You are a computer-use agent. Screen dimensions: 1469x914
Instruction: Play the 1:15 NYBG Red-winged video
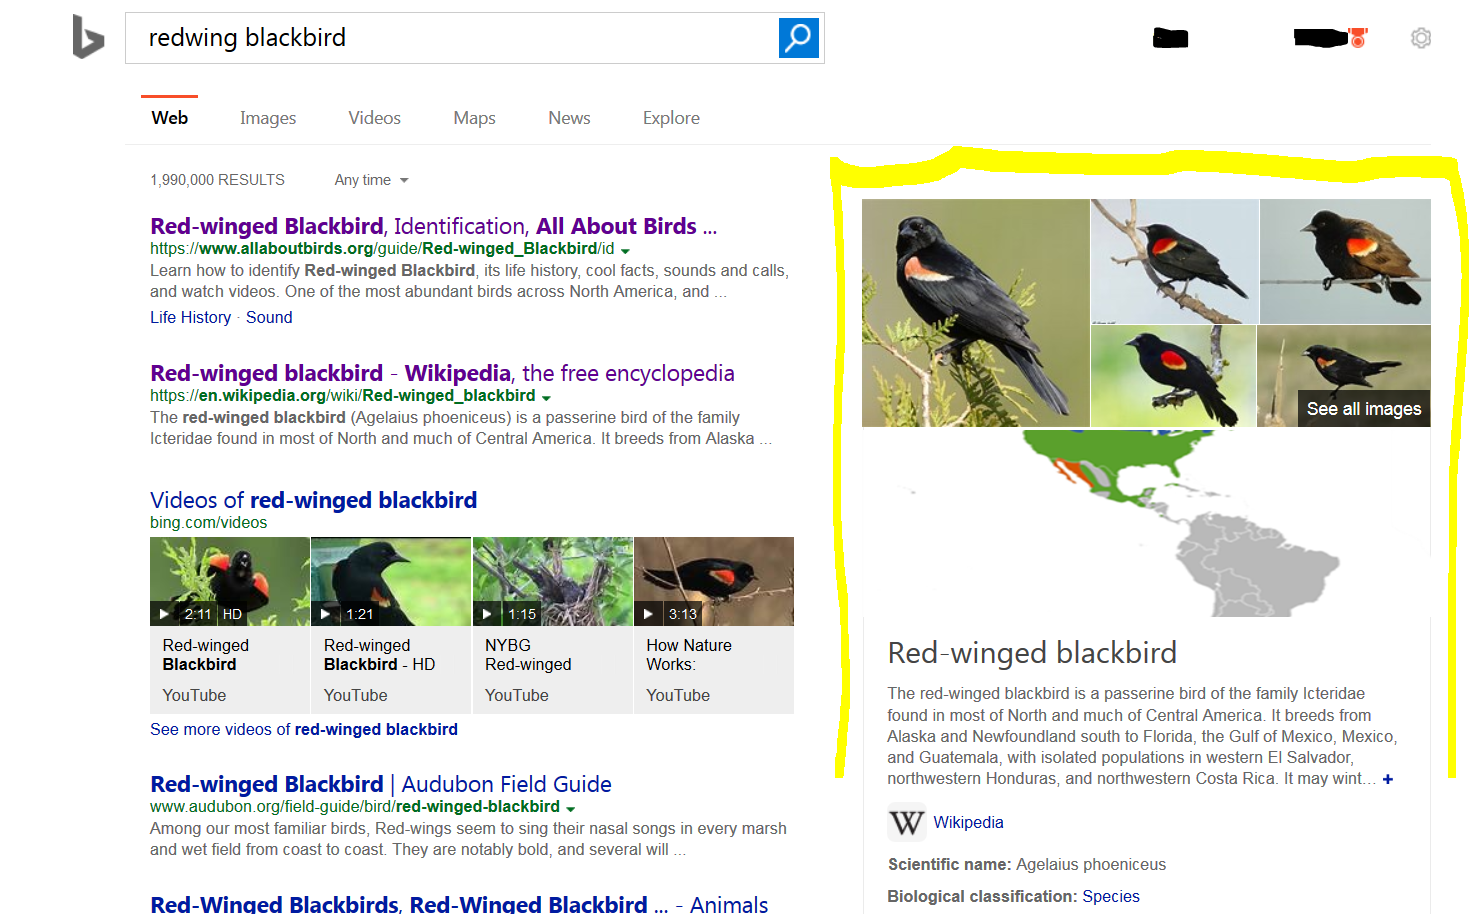(553, 581)
